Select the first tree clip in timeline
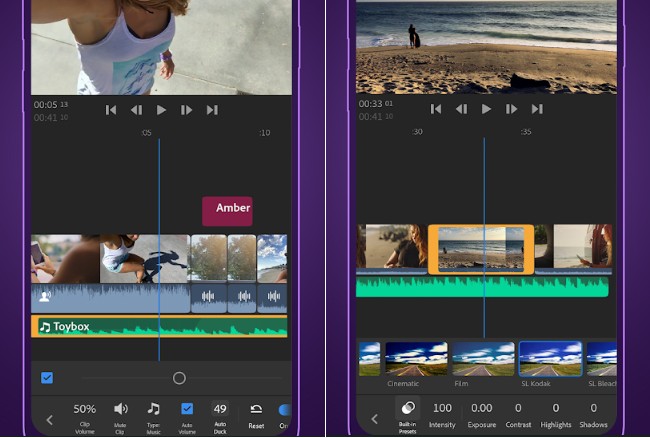This screenshot has height=438, width=650. (209, 259)
